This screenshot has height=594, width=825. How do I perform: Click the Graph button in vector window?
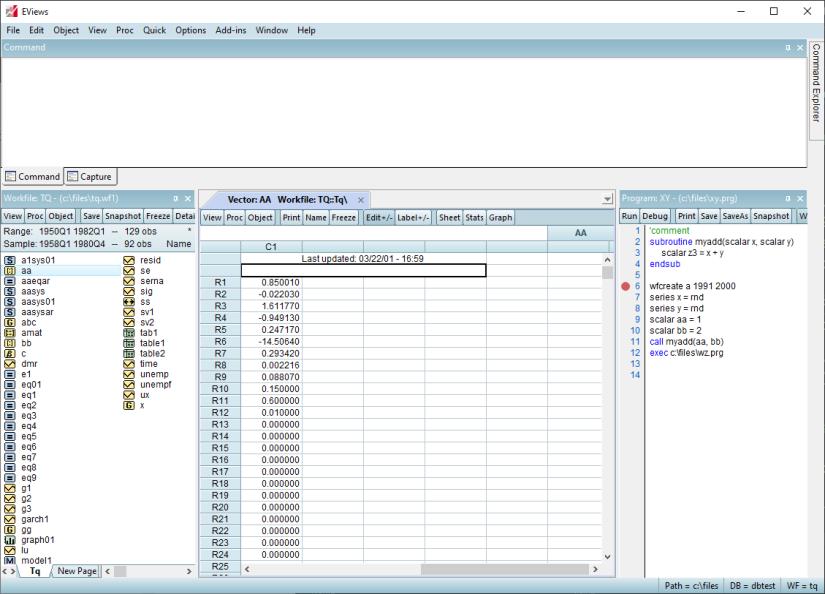click(500, 217)
